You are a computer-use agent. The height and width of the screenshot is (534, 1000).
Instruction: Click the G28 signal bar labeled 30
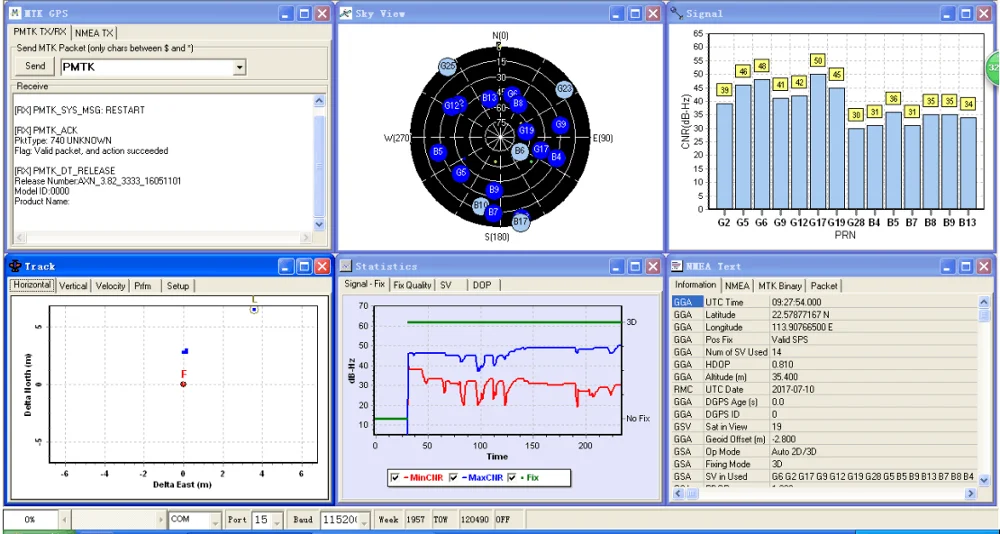(856, 168)
